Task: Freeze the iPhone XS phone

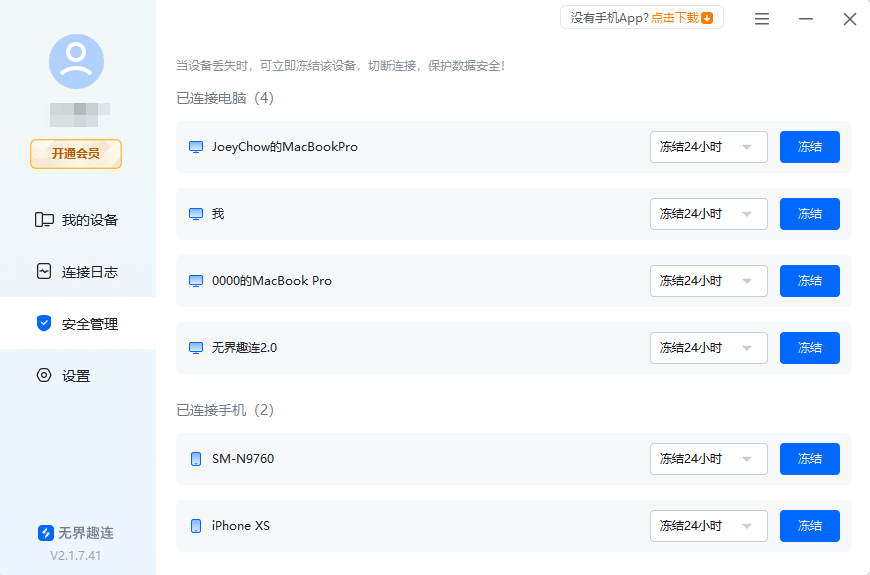Action: click(810, 526)
